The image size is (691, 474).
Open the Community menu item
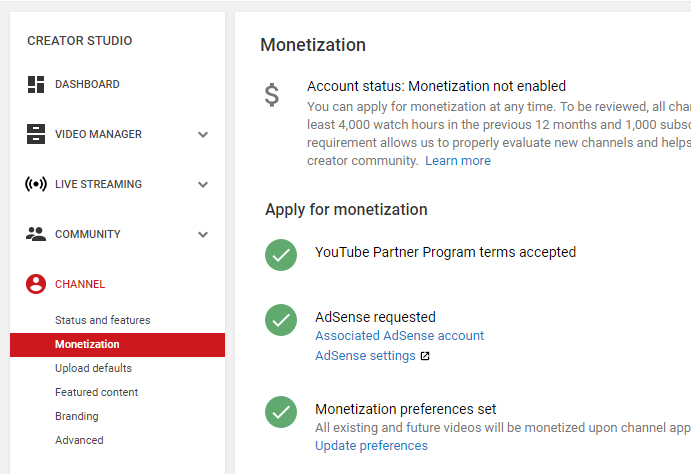coord(88,234)
